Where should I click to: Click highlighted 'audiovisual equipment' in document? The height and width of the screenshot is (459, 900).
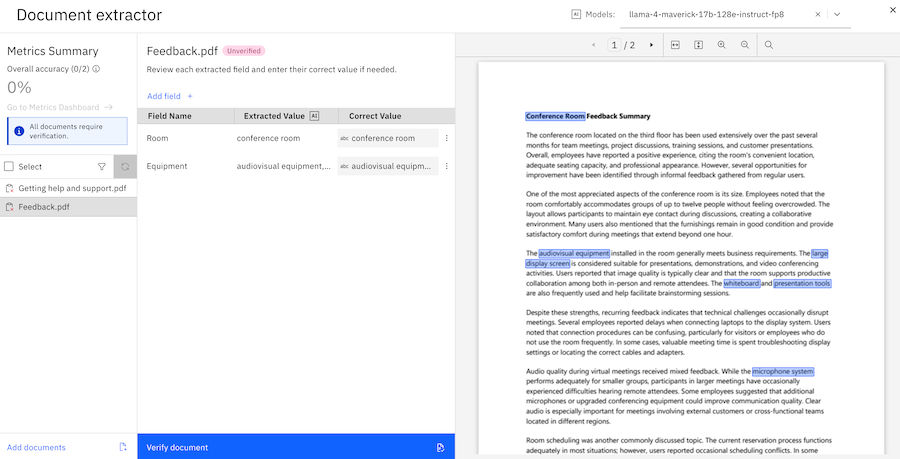tap(574, 253)
